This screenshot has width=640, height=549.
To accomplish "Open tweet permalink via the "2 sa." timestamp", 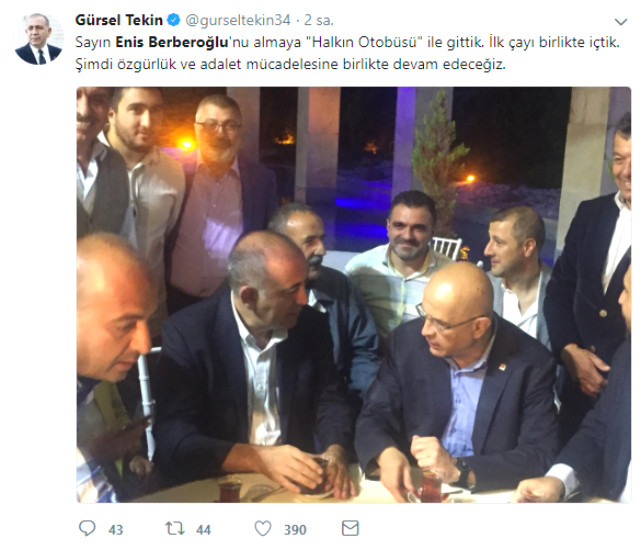I will tap(319, 20).
